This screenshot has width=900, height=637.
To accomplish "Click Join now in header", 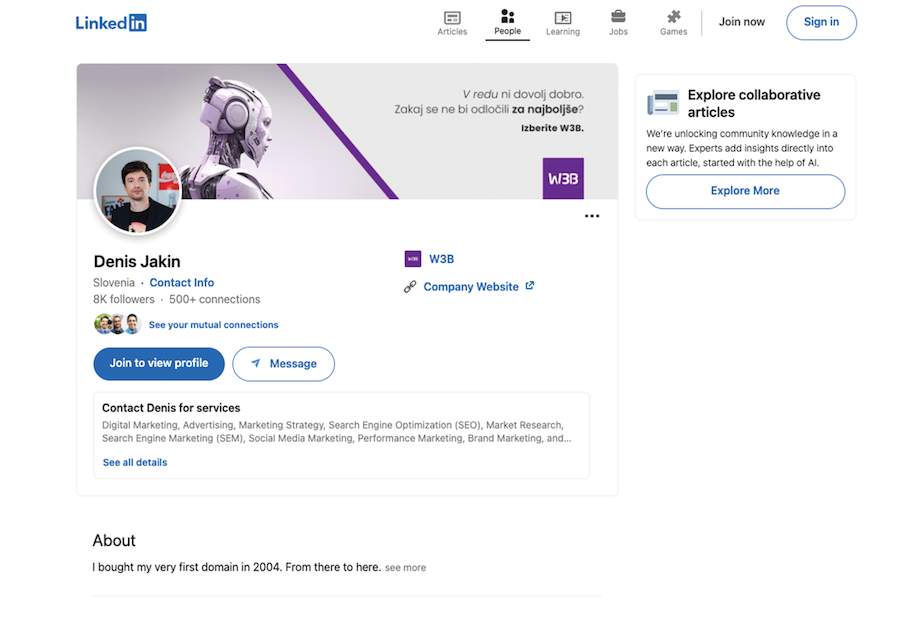I will [x=741, y=22].
